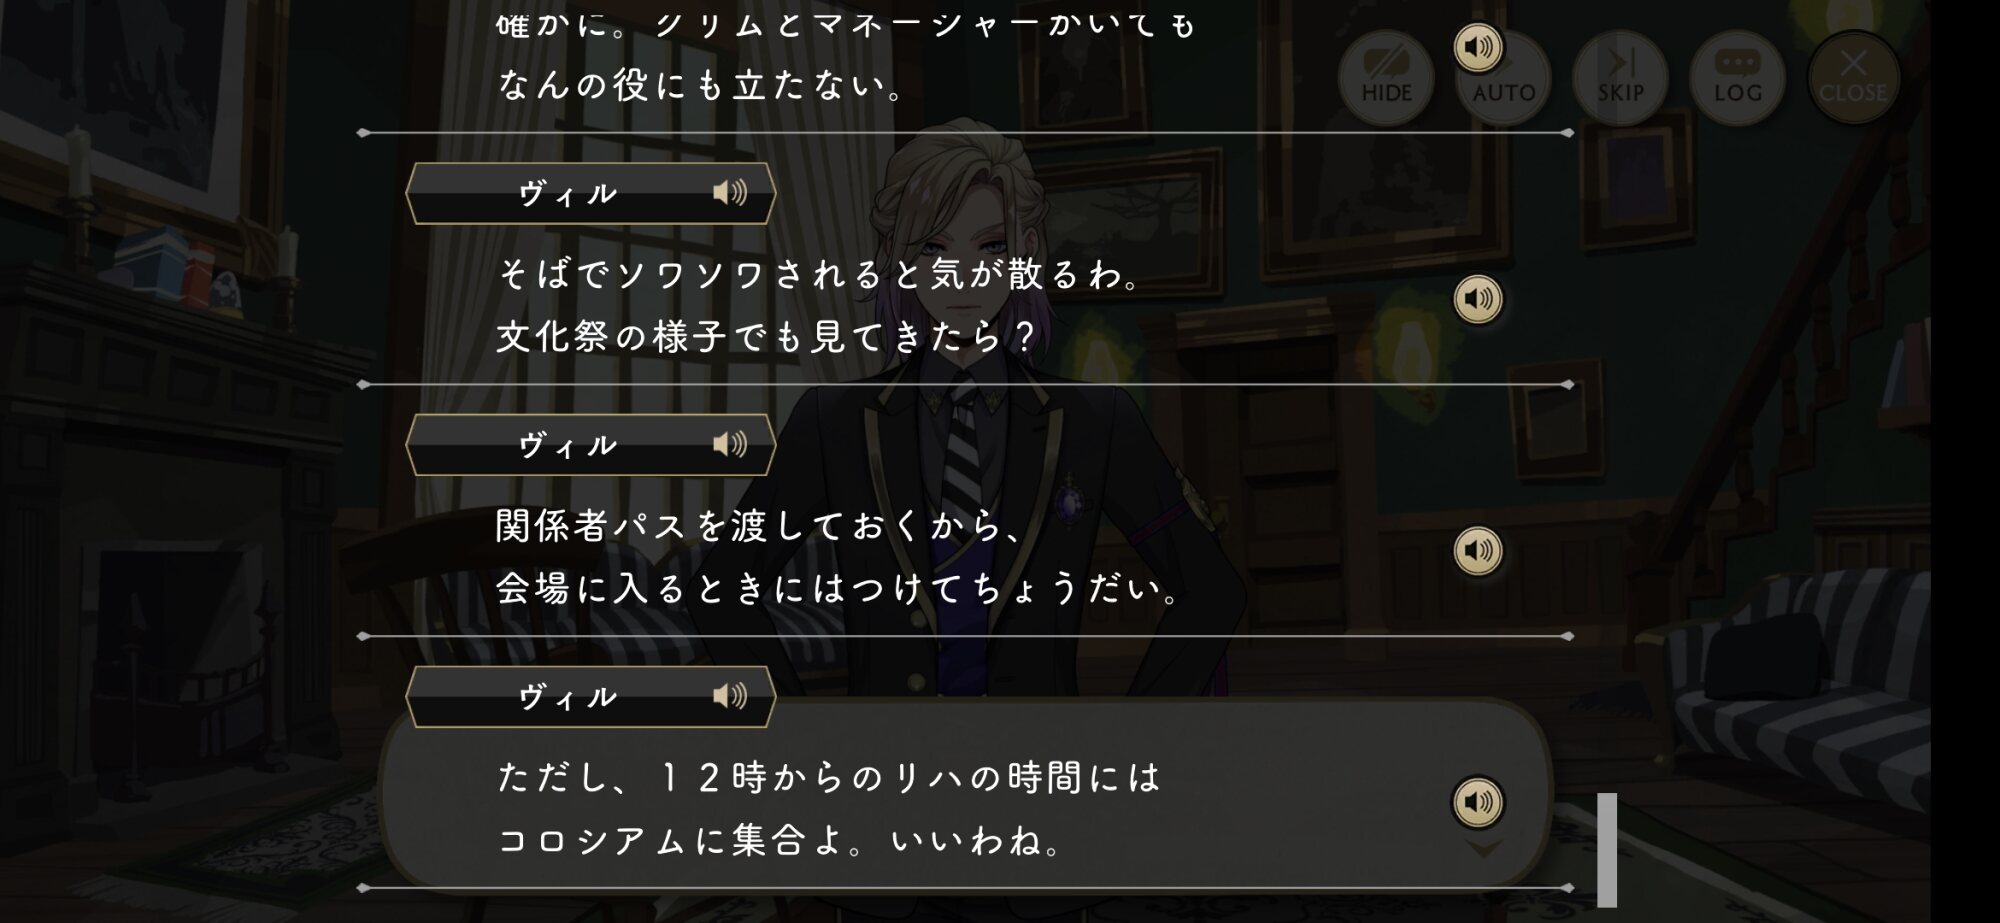Select third ヴィル name plate label
Screen dimensions: 2000x923
tap(568, 697)
